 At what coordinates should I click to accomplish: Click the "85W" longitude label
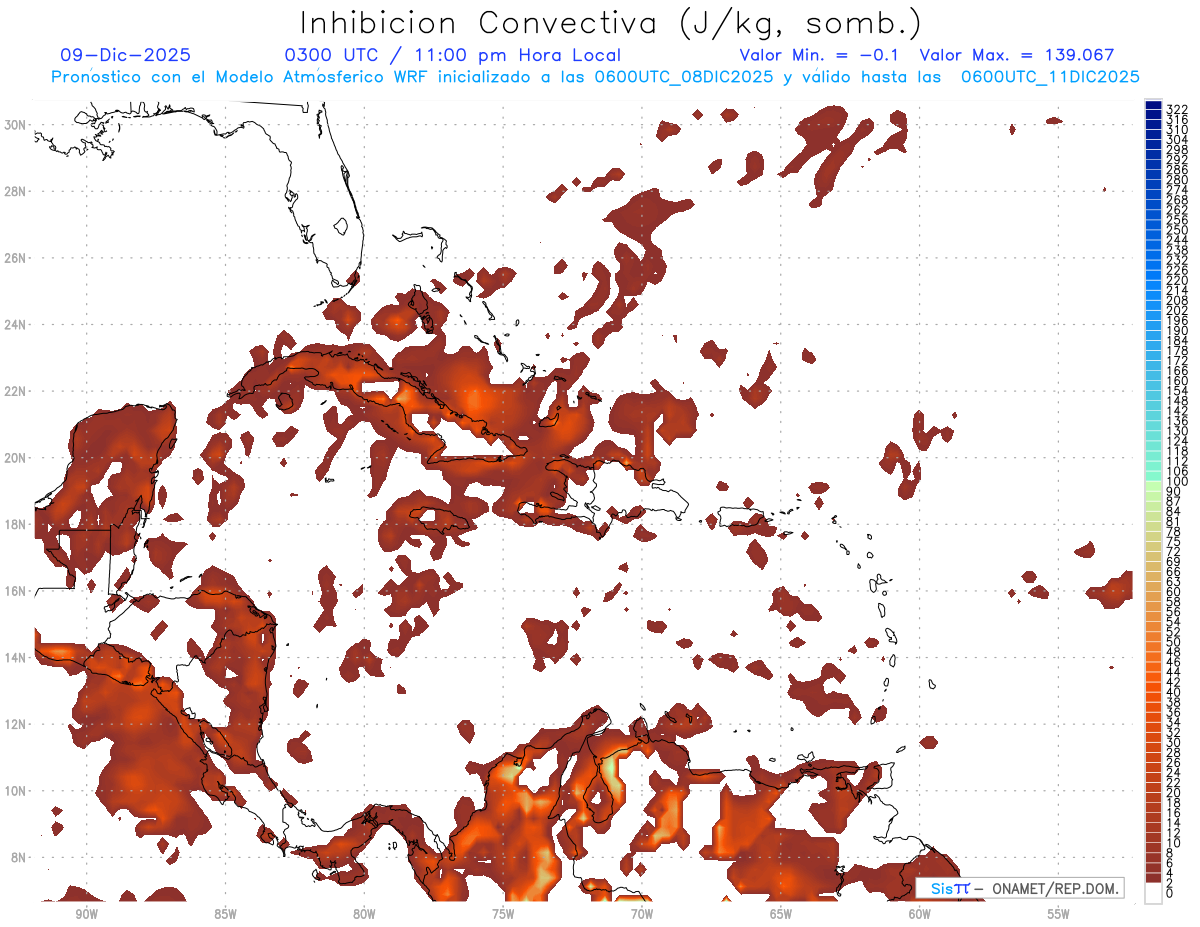(226, 914)
